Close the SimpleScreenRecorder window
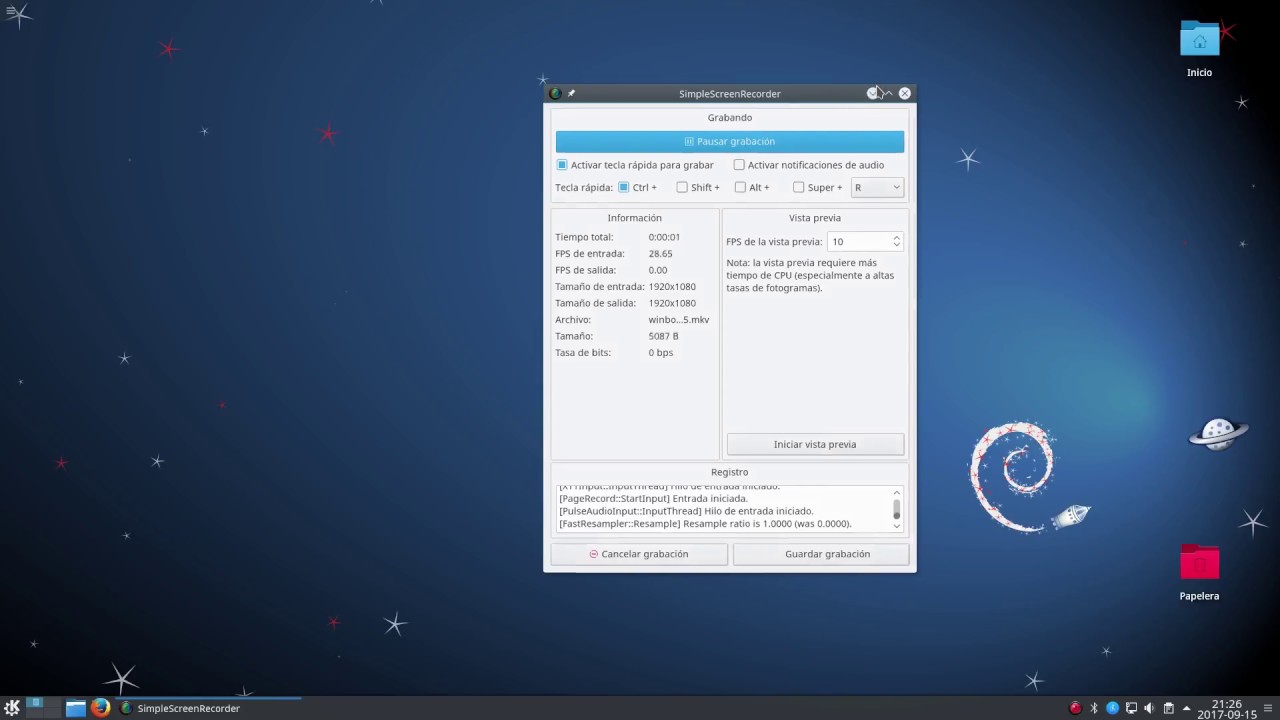The height and width of the screenshot is (720, 1280). pos(905,93)
